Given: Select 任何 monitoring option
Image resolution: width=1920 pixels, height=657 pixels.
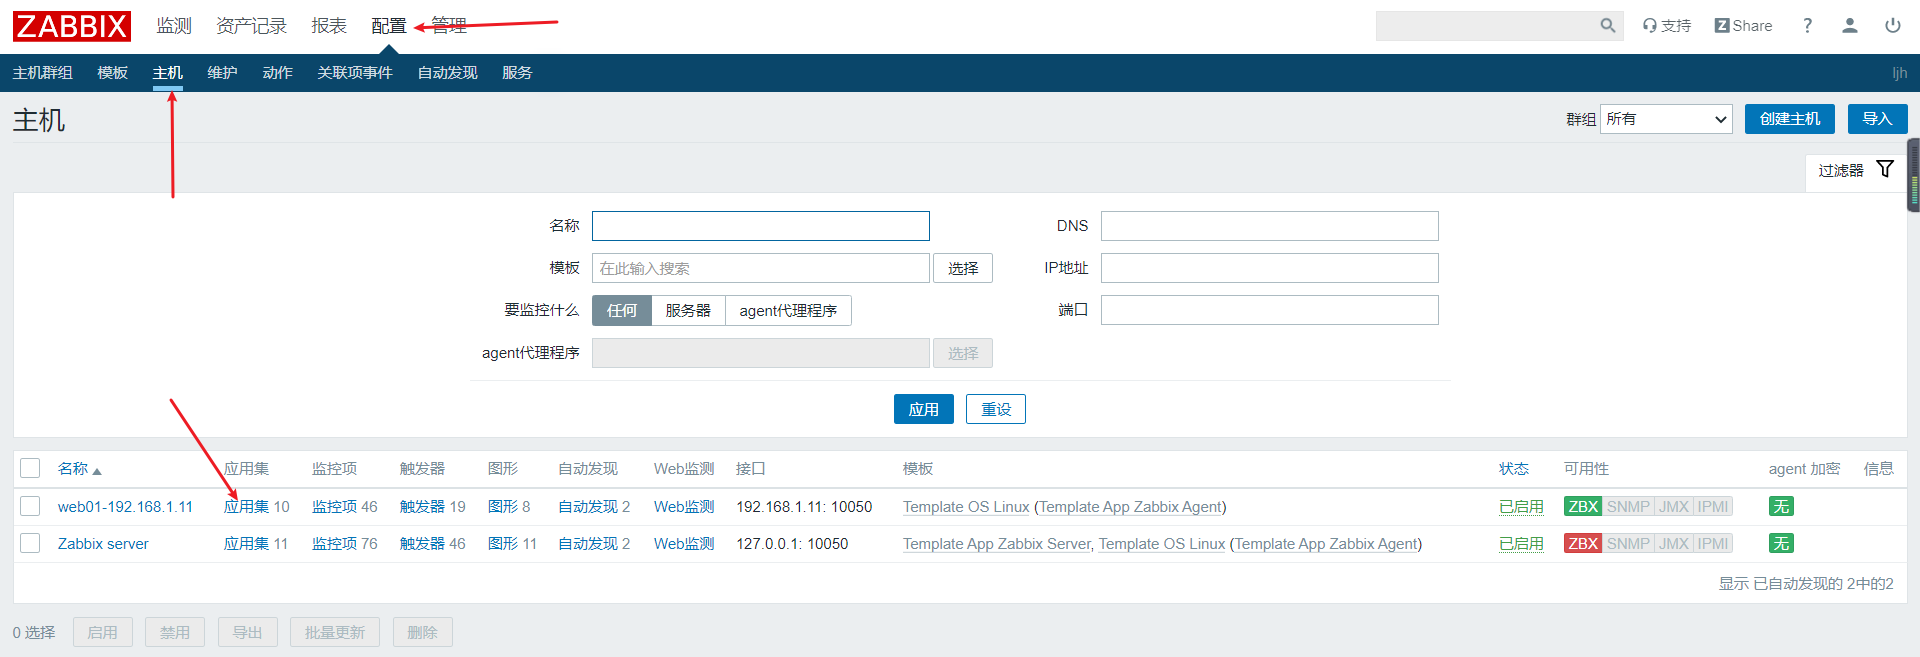Looking at the screenshot, I should (622, 311).
